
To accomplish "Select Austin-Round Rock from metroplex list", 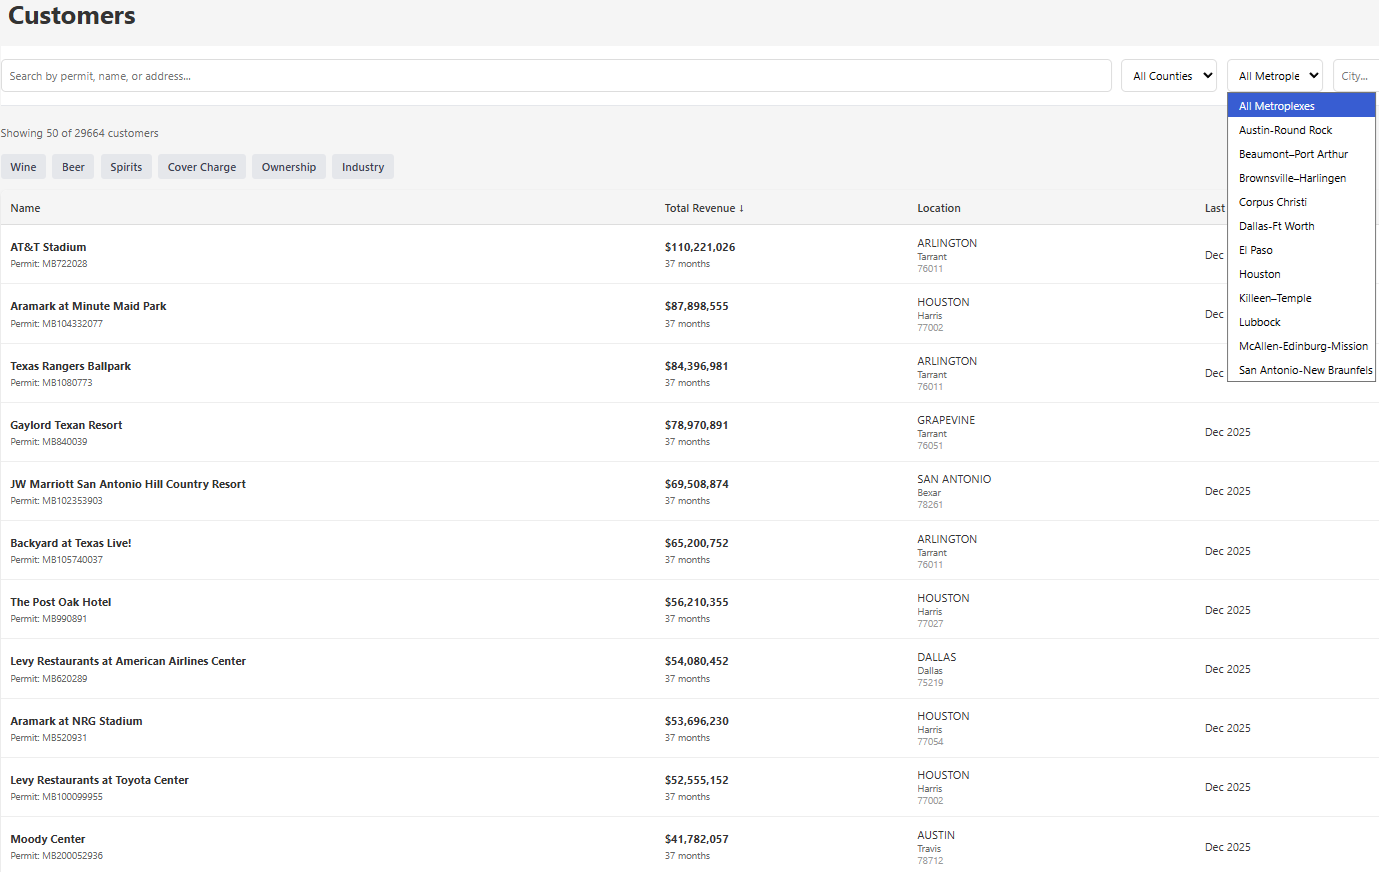I will [x=1285, y=130].
